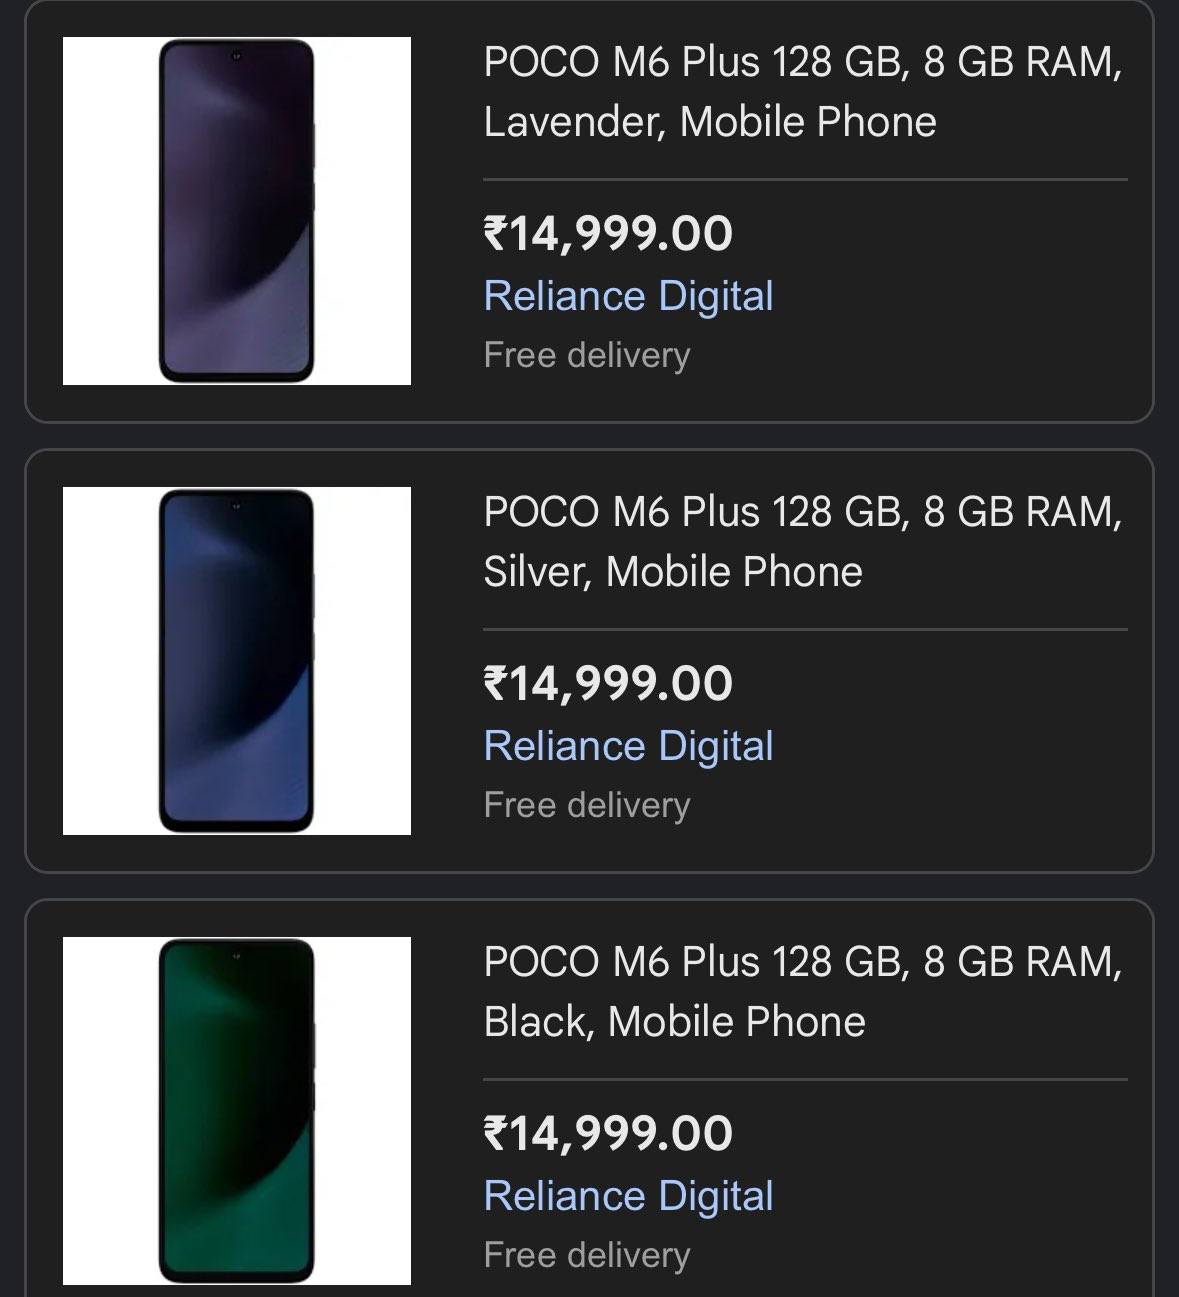Click Free delivery text under the Black listing
The image size is (1179, 1297).
tap(587, 1255)
